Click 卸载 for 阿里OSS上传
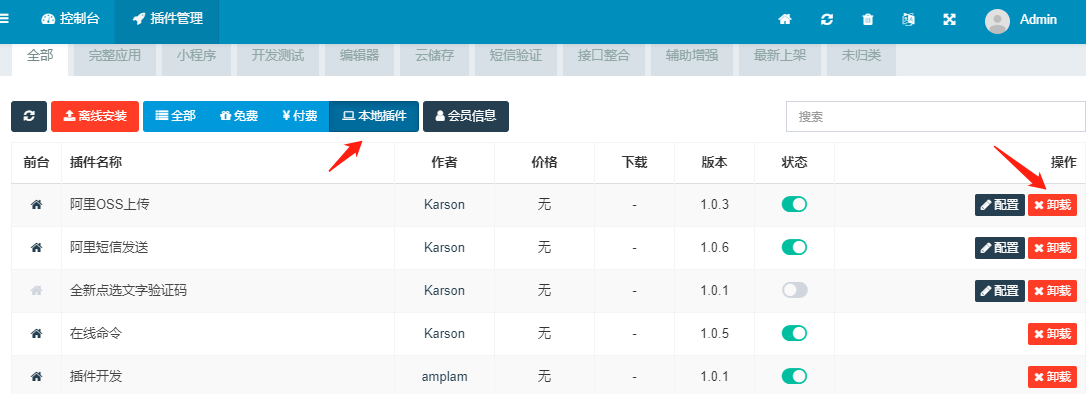 click(1052, 205)
